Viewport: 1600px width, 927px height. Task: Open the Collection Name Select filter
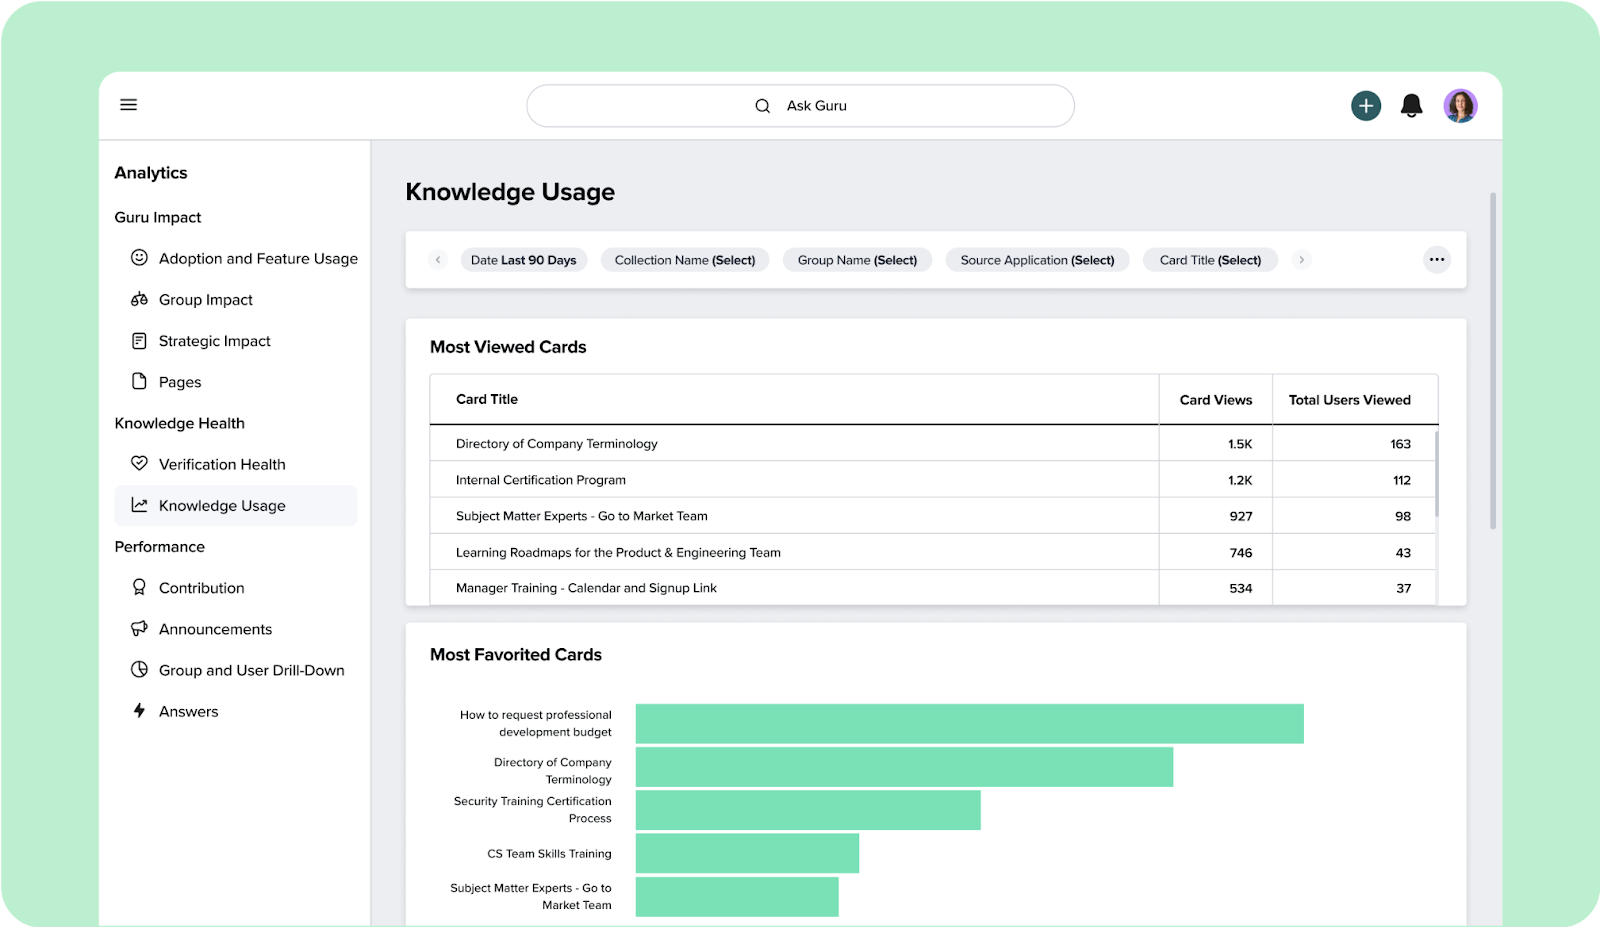tap(684, 259)
